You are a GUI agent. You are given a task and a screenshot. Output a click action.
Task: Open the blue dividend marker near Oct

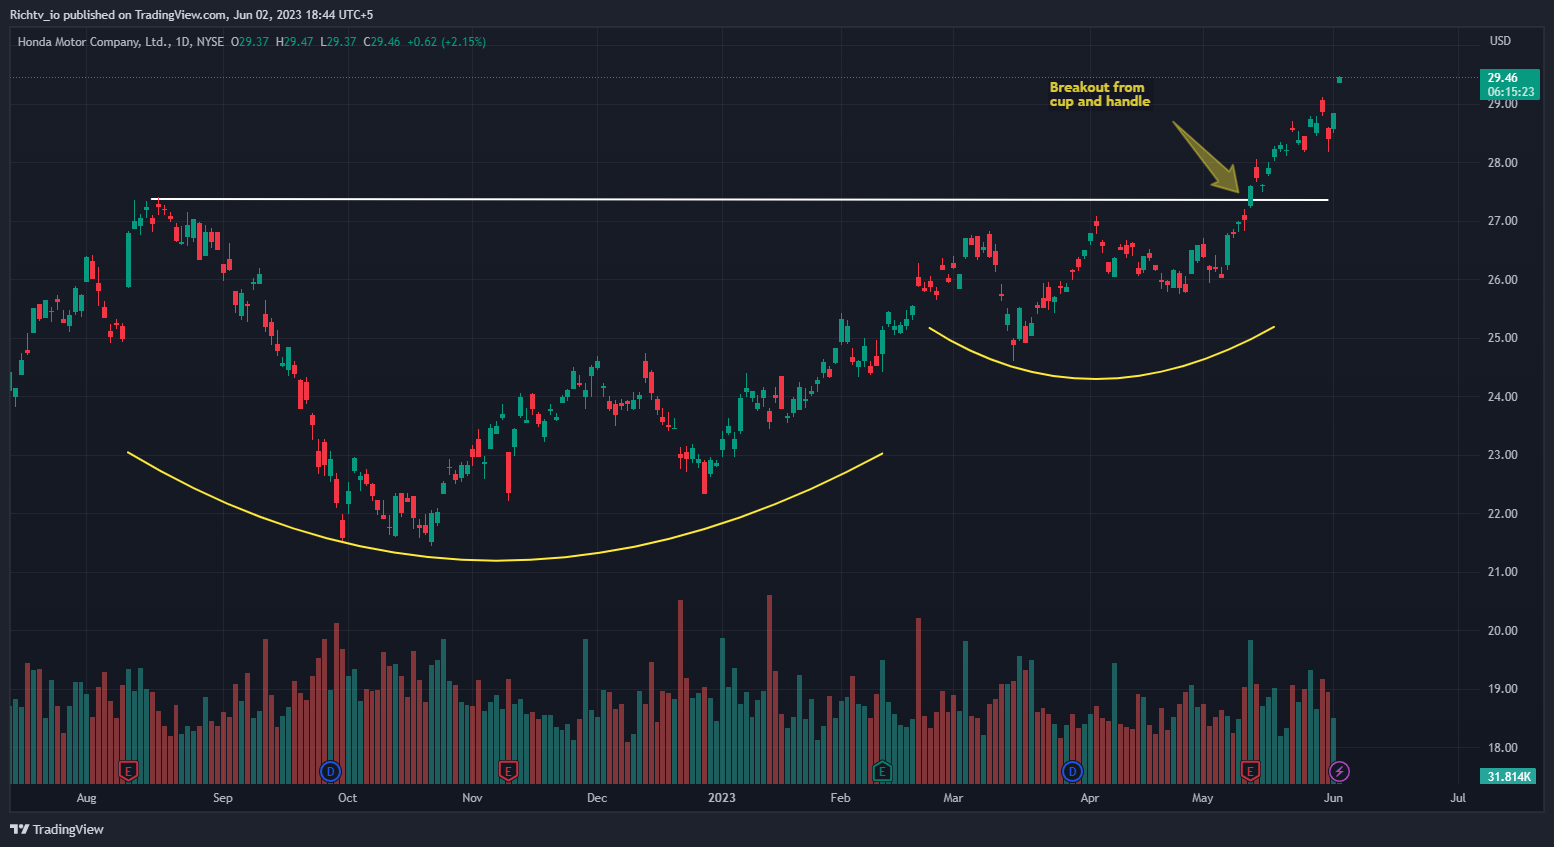[x=330, y=771]
